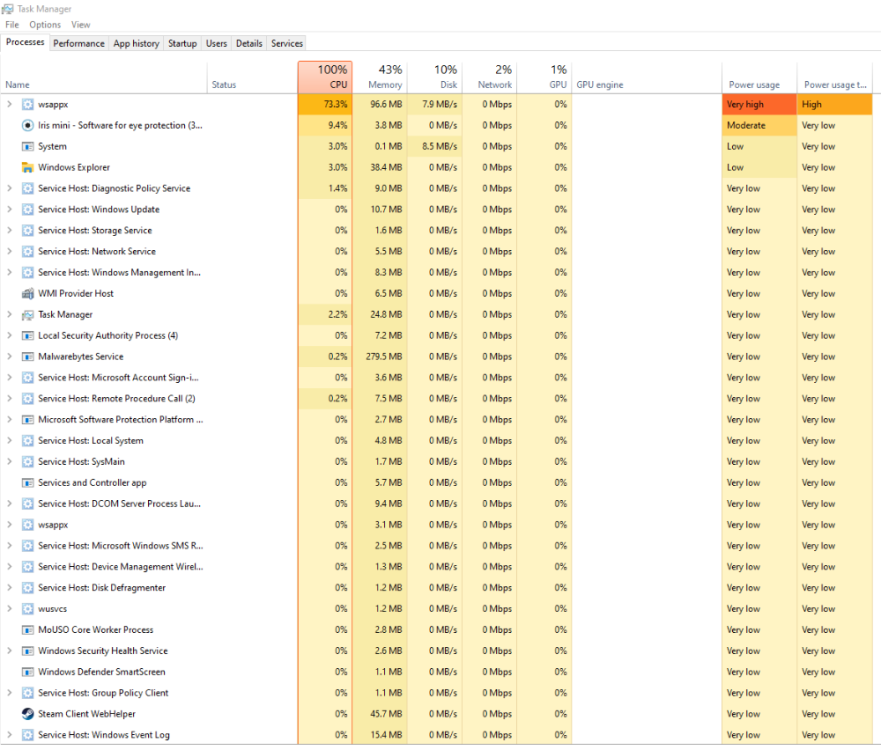Select the WMI Provider Host name
881x750 pixels.
[76, 293]
